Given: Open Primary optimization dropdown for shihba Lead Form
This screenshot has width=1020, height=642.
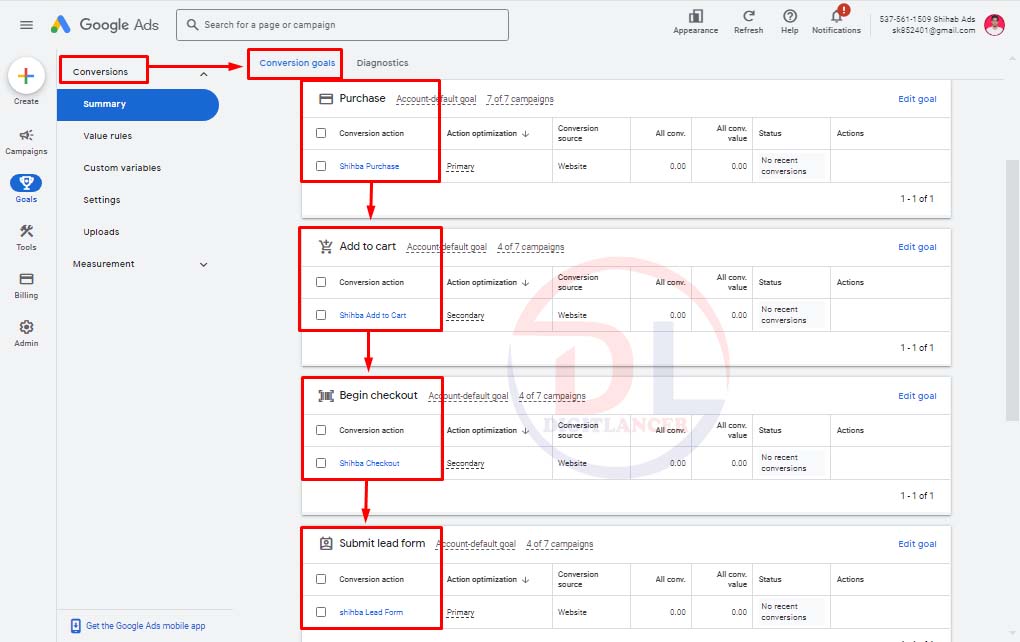Looking at the screenshot, I should pyautogui.click(x=461, y=613).
